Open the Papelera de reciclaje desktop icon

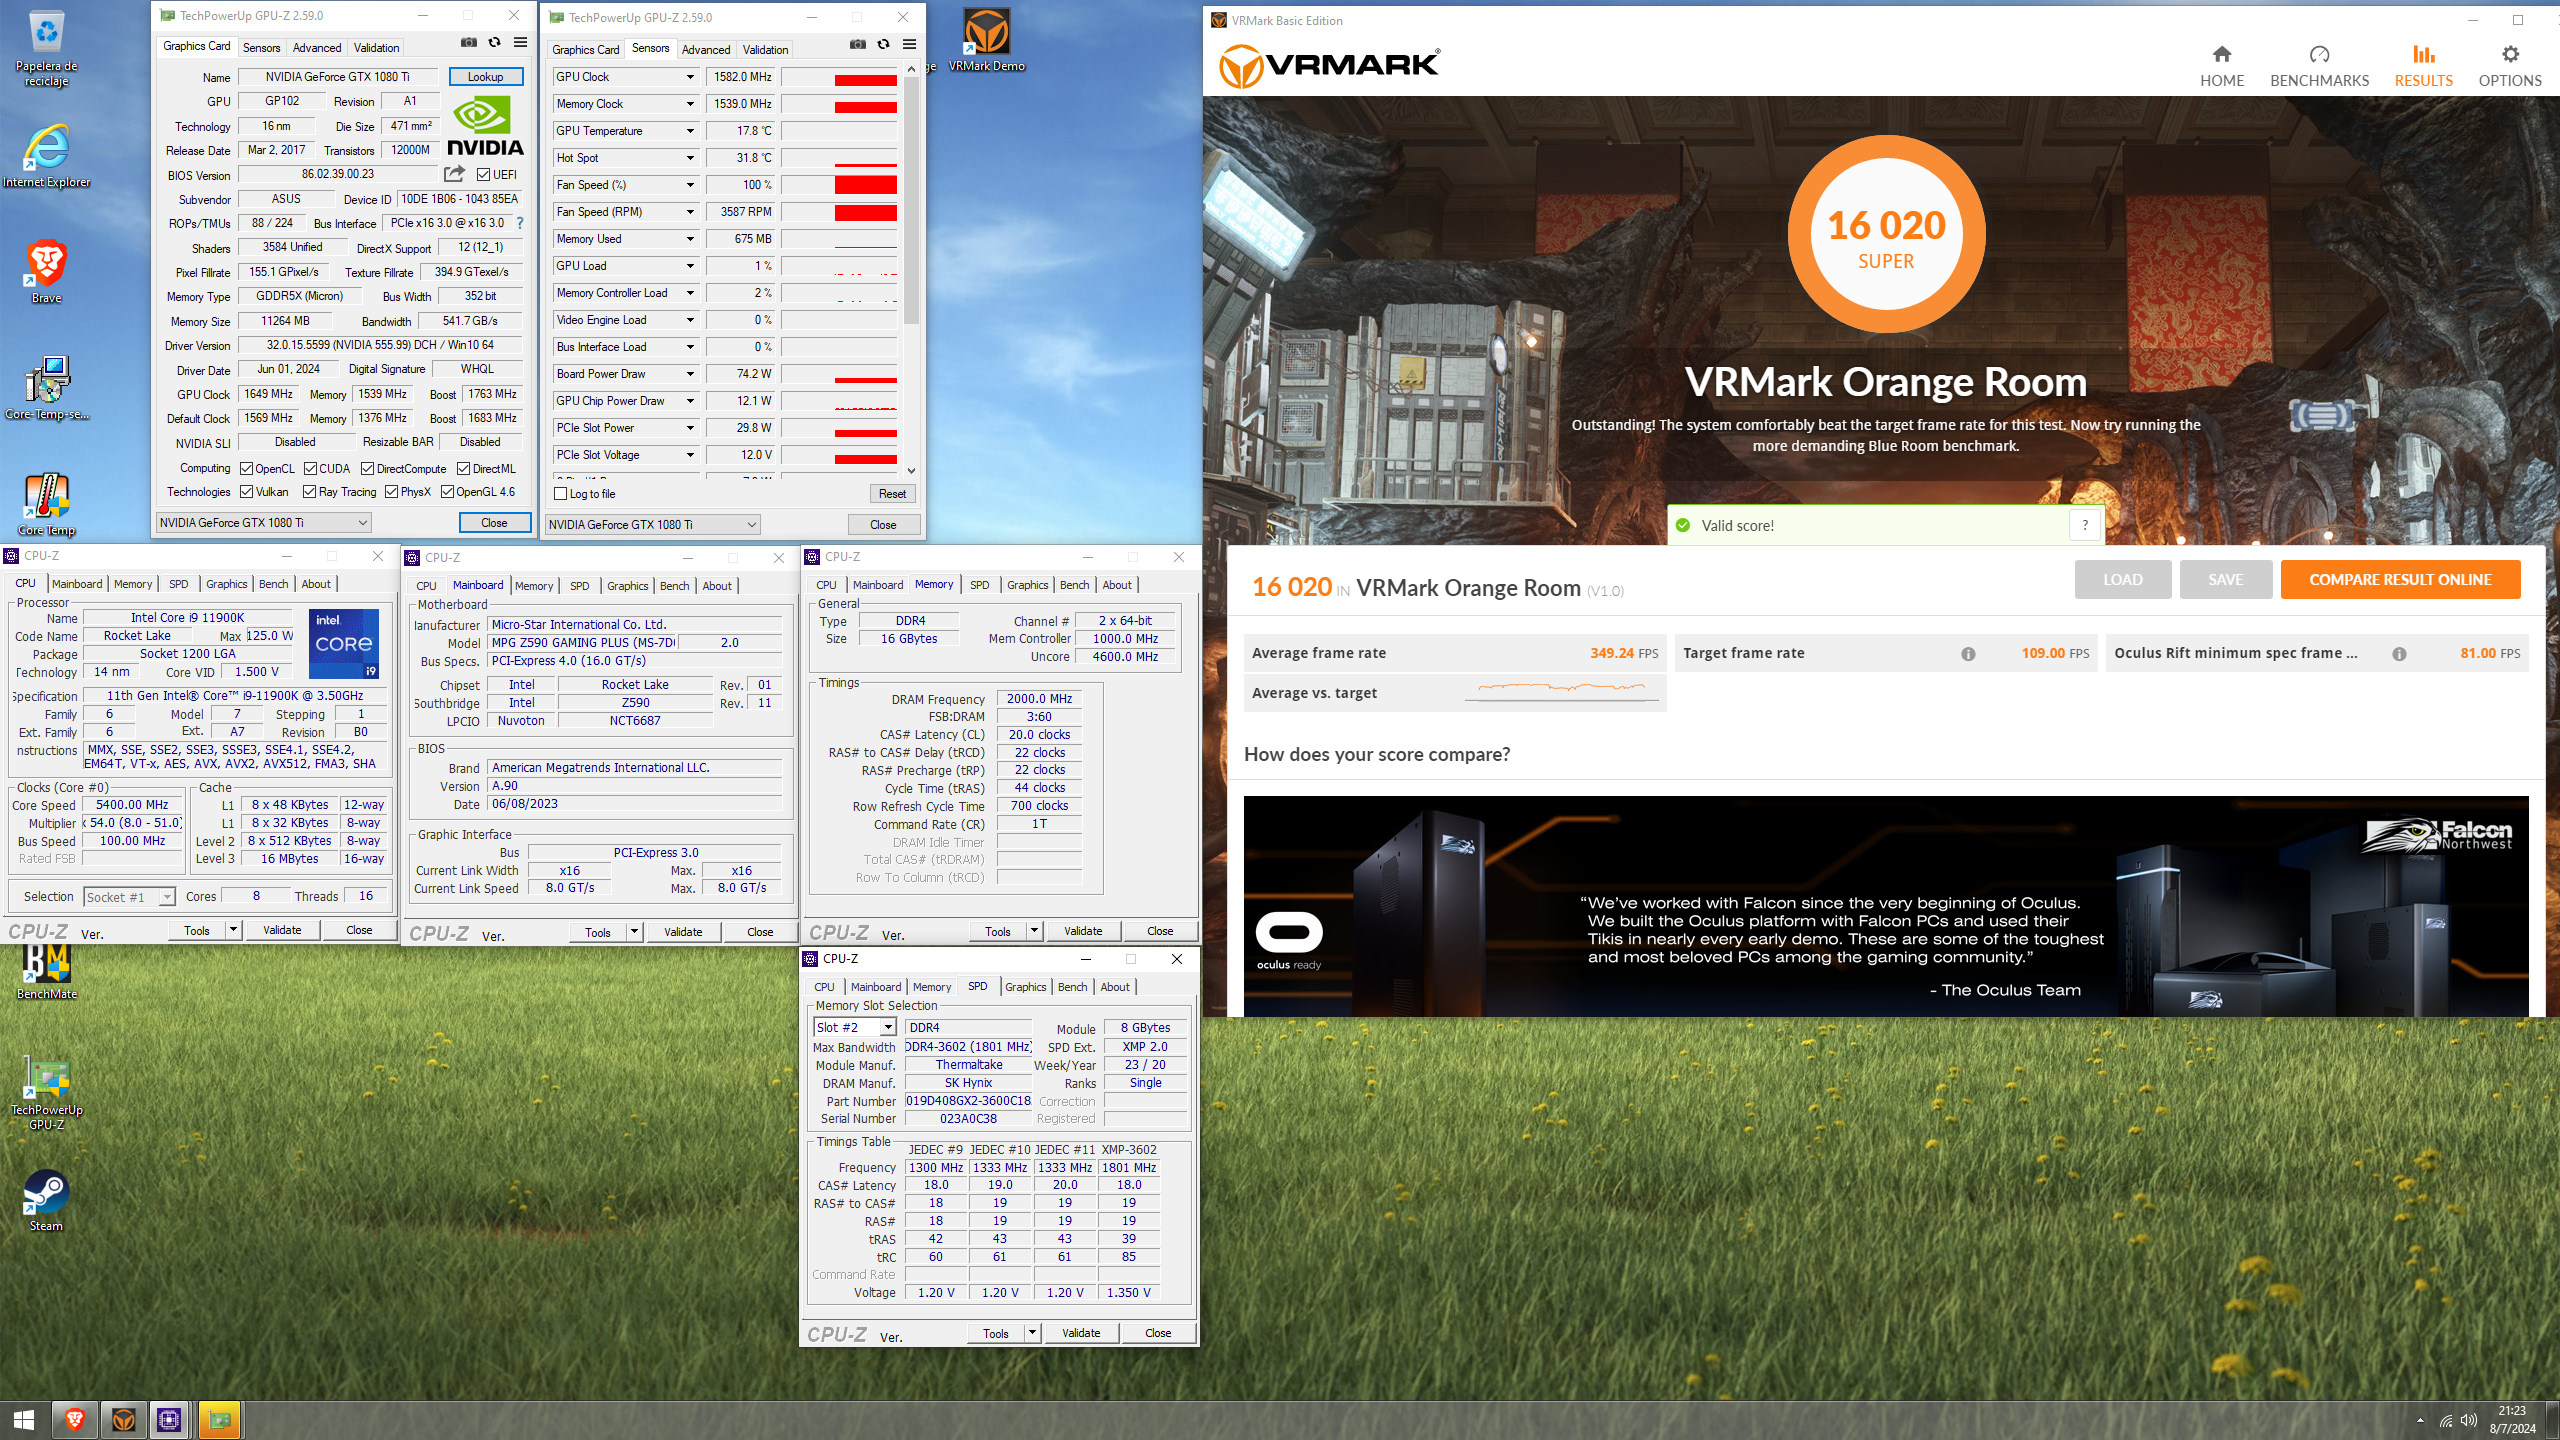(x=46, y=48)
